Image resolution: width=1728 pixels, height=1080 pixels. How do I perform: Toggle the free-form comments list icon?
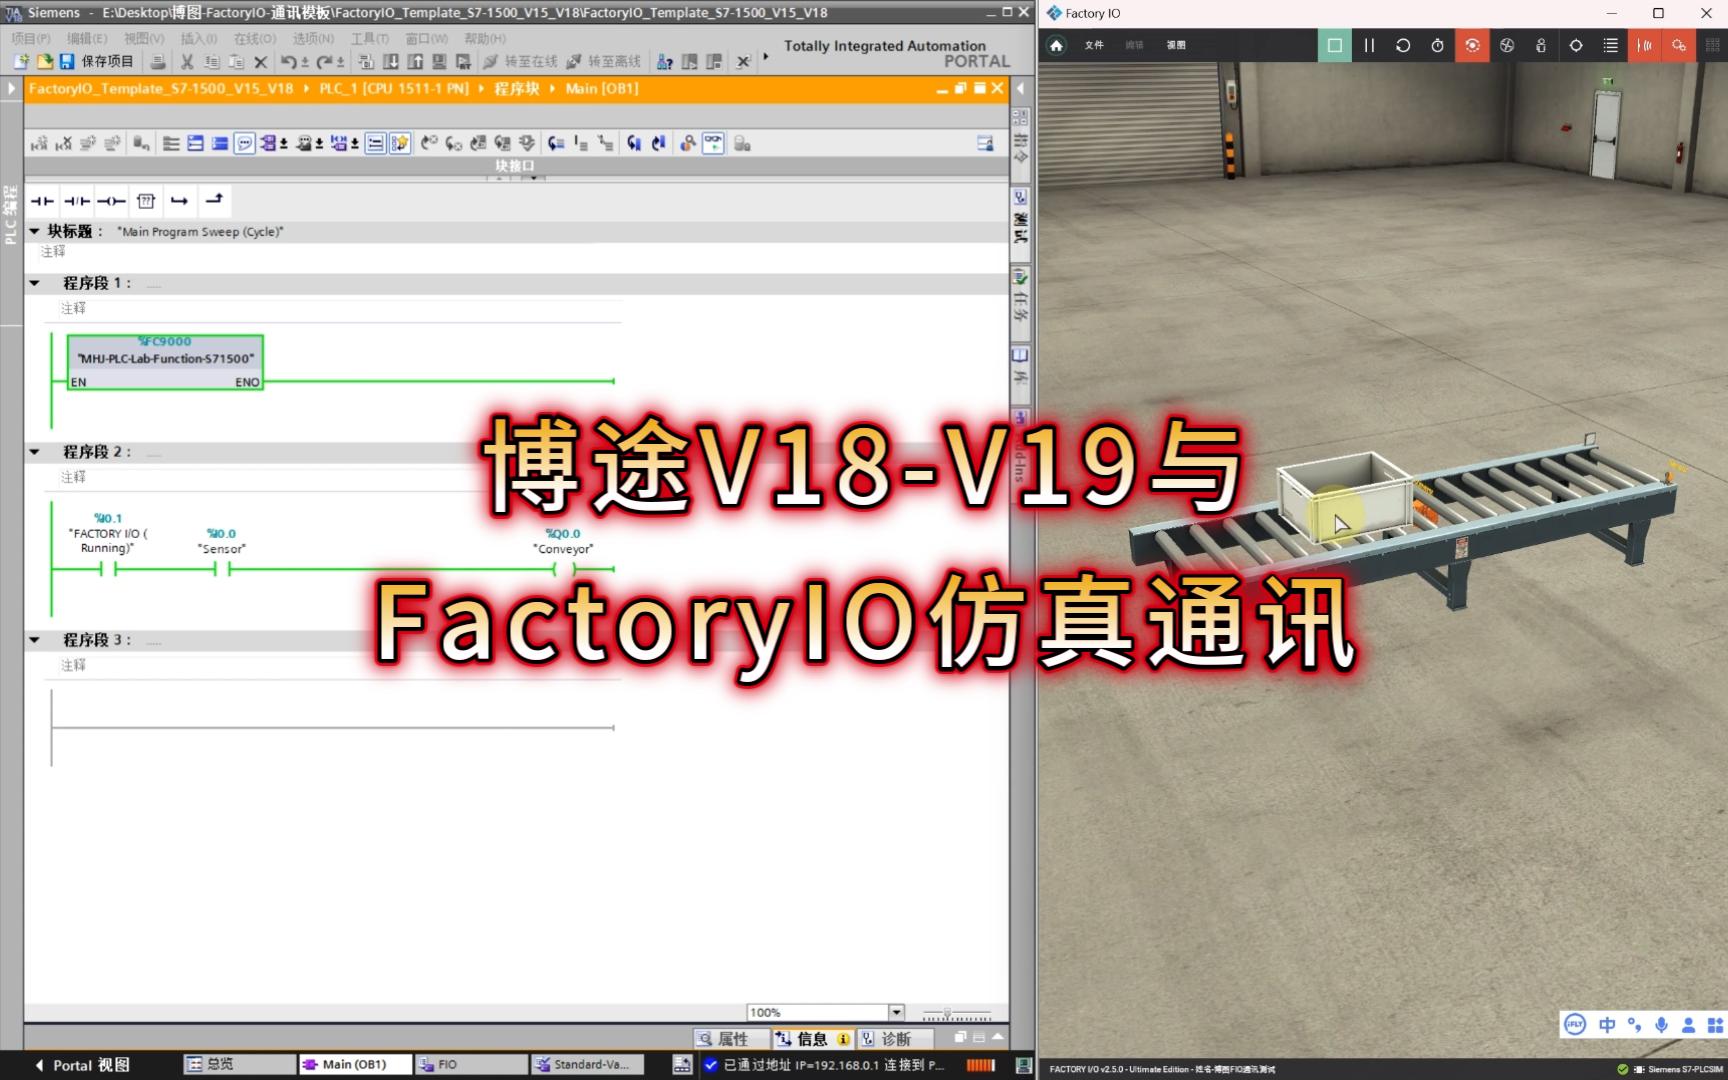point(375,144)
